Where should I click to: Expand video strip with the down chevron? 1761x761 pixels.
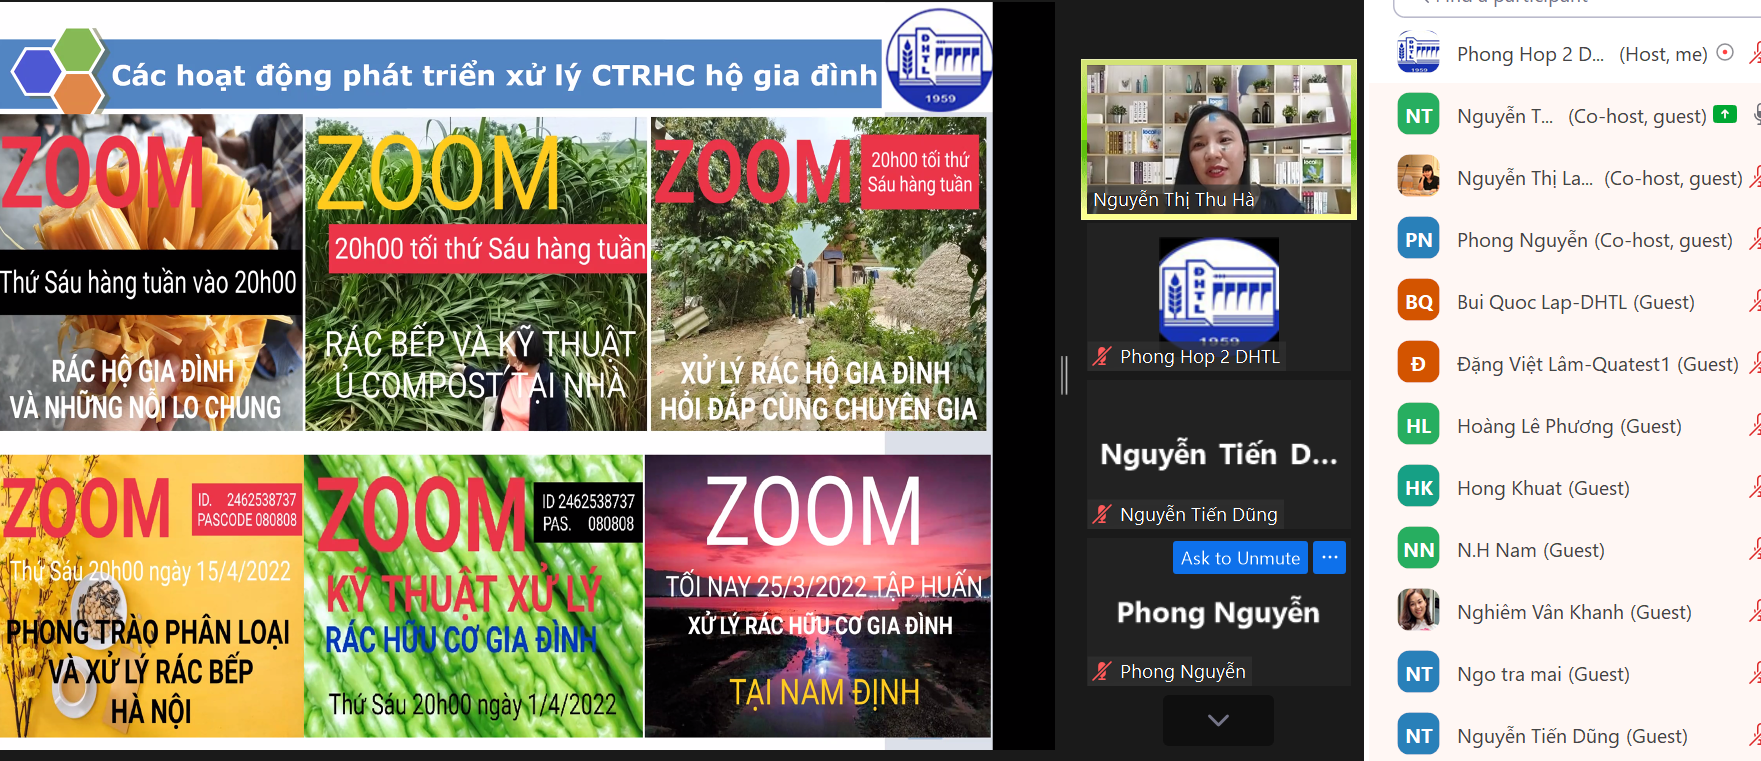(x=1218, y=720)
